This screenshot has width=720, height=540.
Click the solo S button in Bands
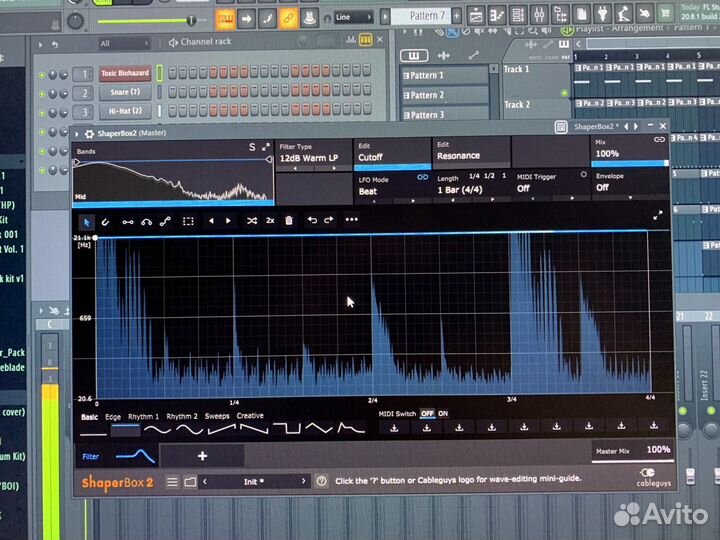[252, 147]
